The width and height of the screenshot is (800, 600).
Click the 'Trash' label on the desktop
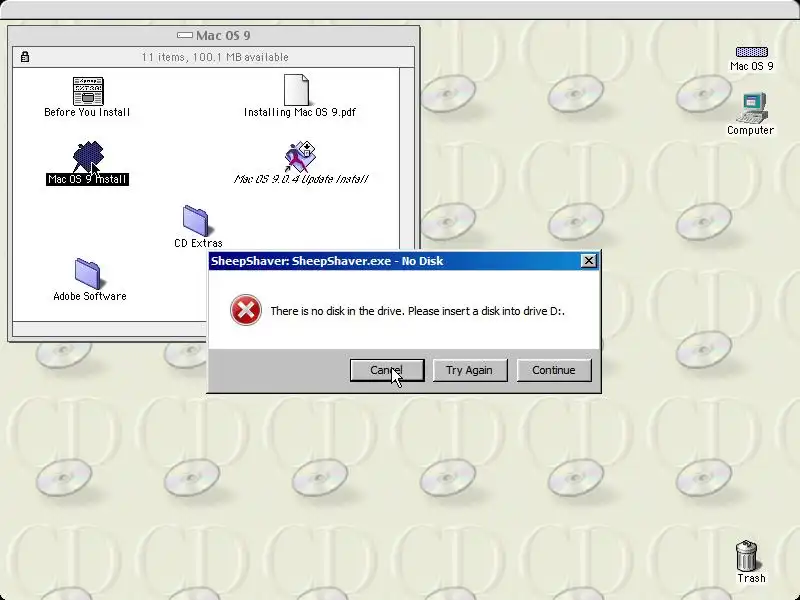click(752, 578)
